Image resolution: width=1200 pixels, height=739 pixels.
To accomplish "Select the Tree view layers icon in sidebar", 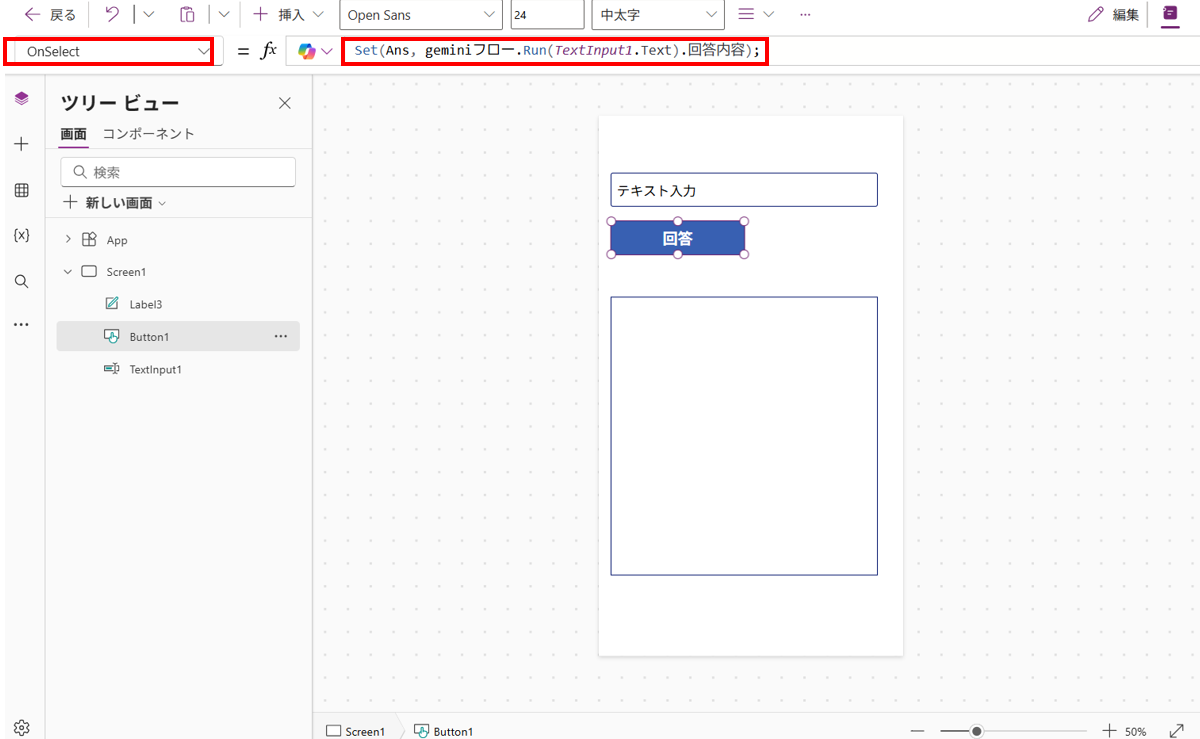I will point(22,98).
